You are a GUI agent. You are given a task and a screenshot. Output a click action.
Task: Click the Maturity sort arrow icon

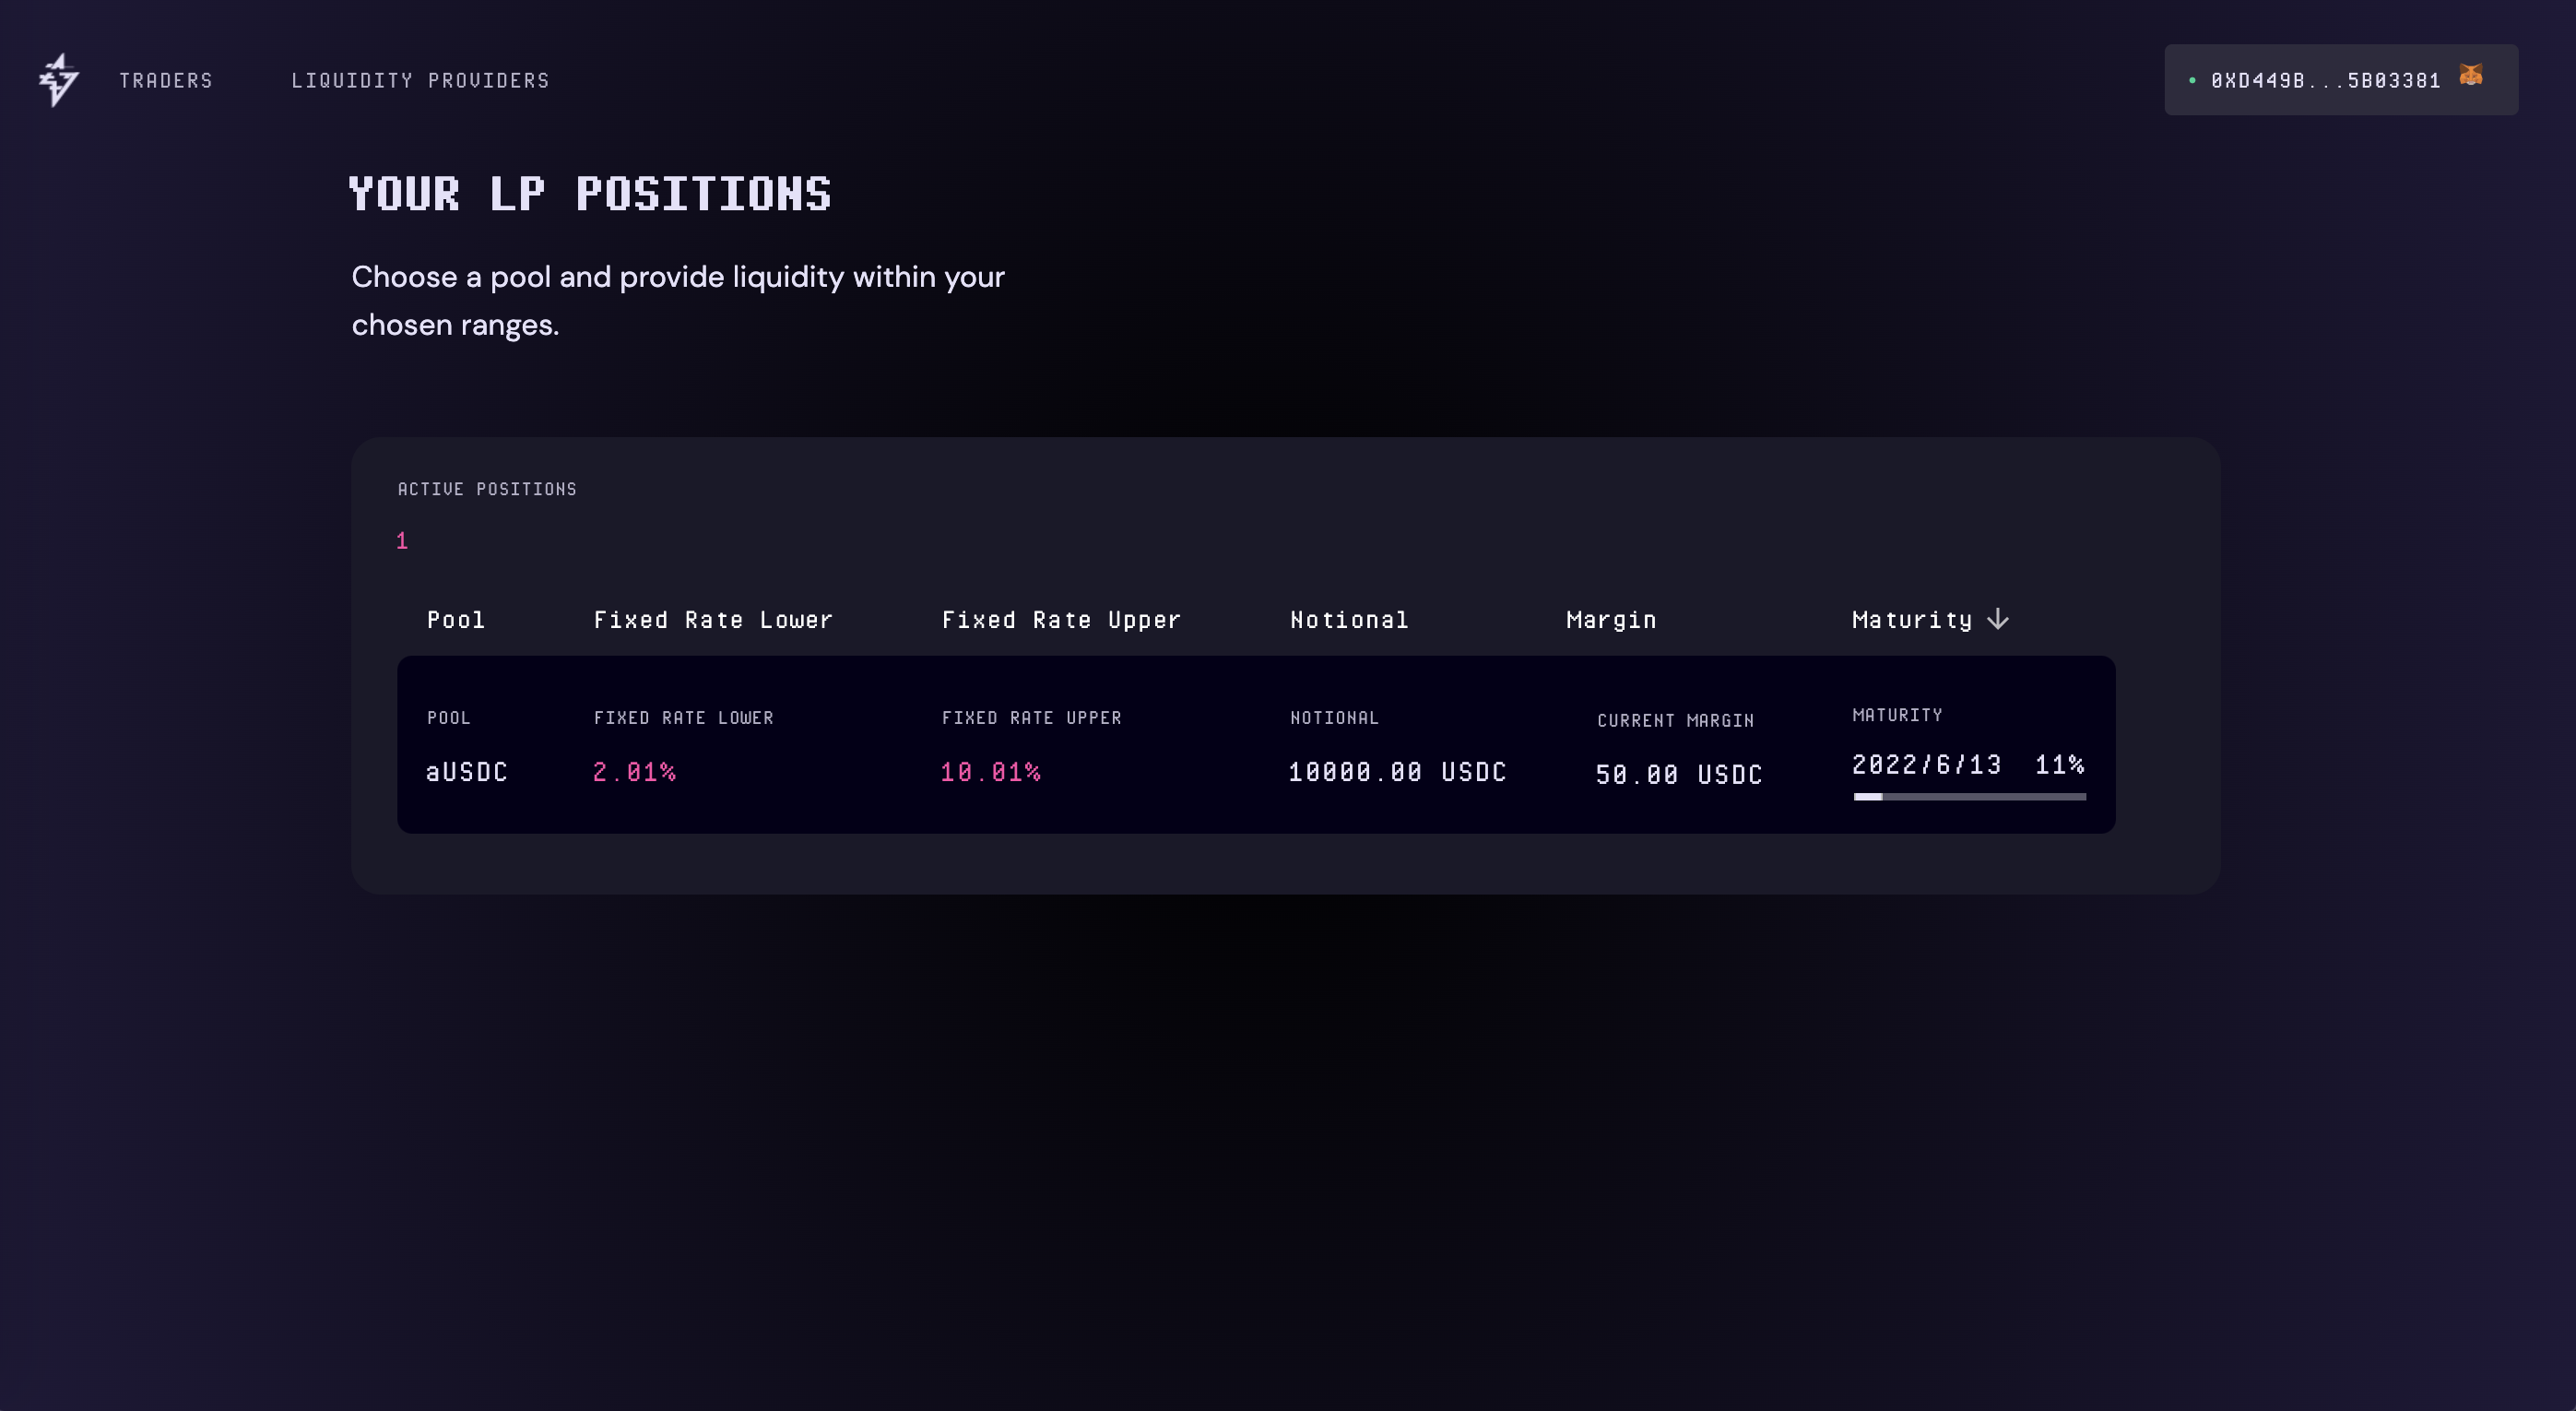click(x=1998, y=619)
